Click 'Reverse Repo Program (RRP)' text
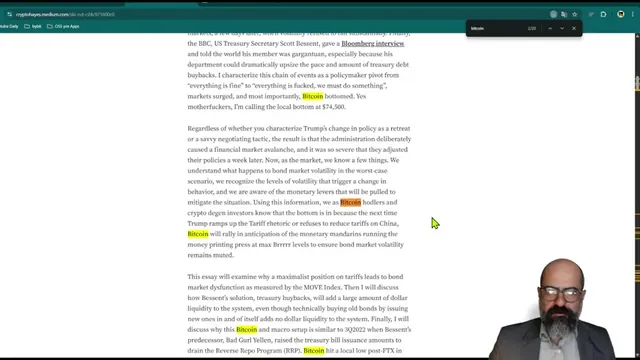The height and width of the screenshot is (360, 640). coord(258,351)
